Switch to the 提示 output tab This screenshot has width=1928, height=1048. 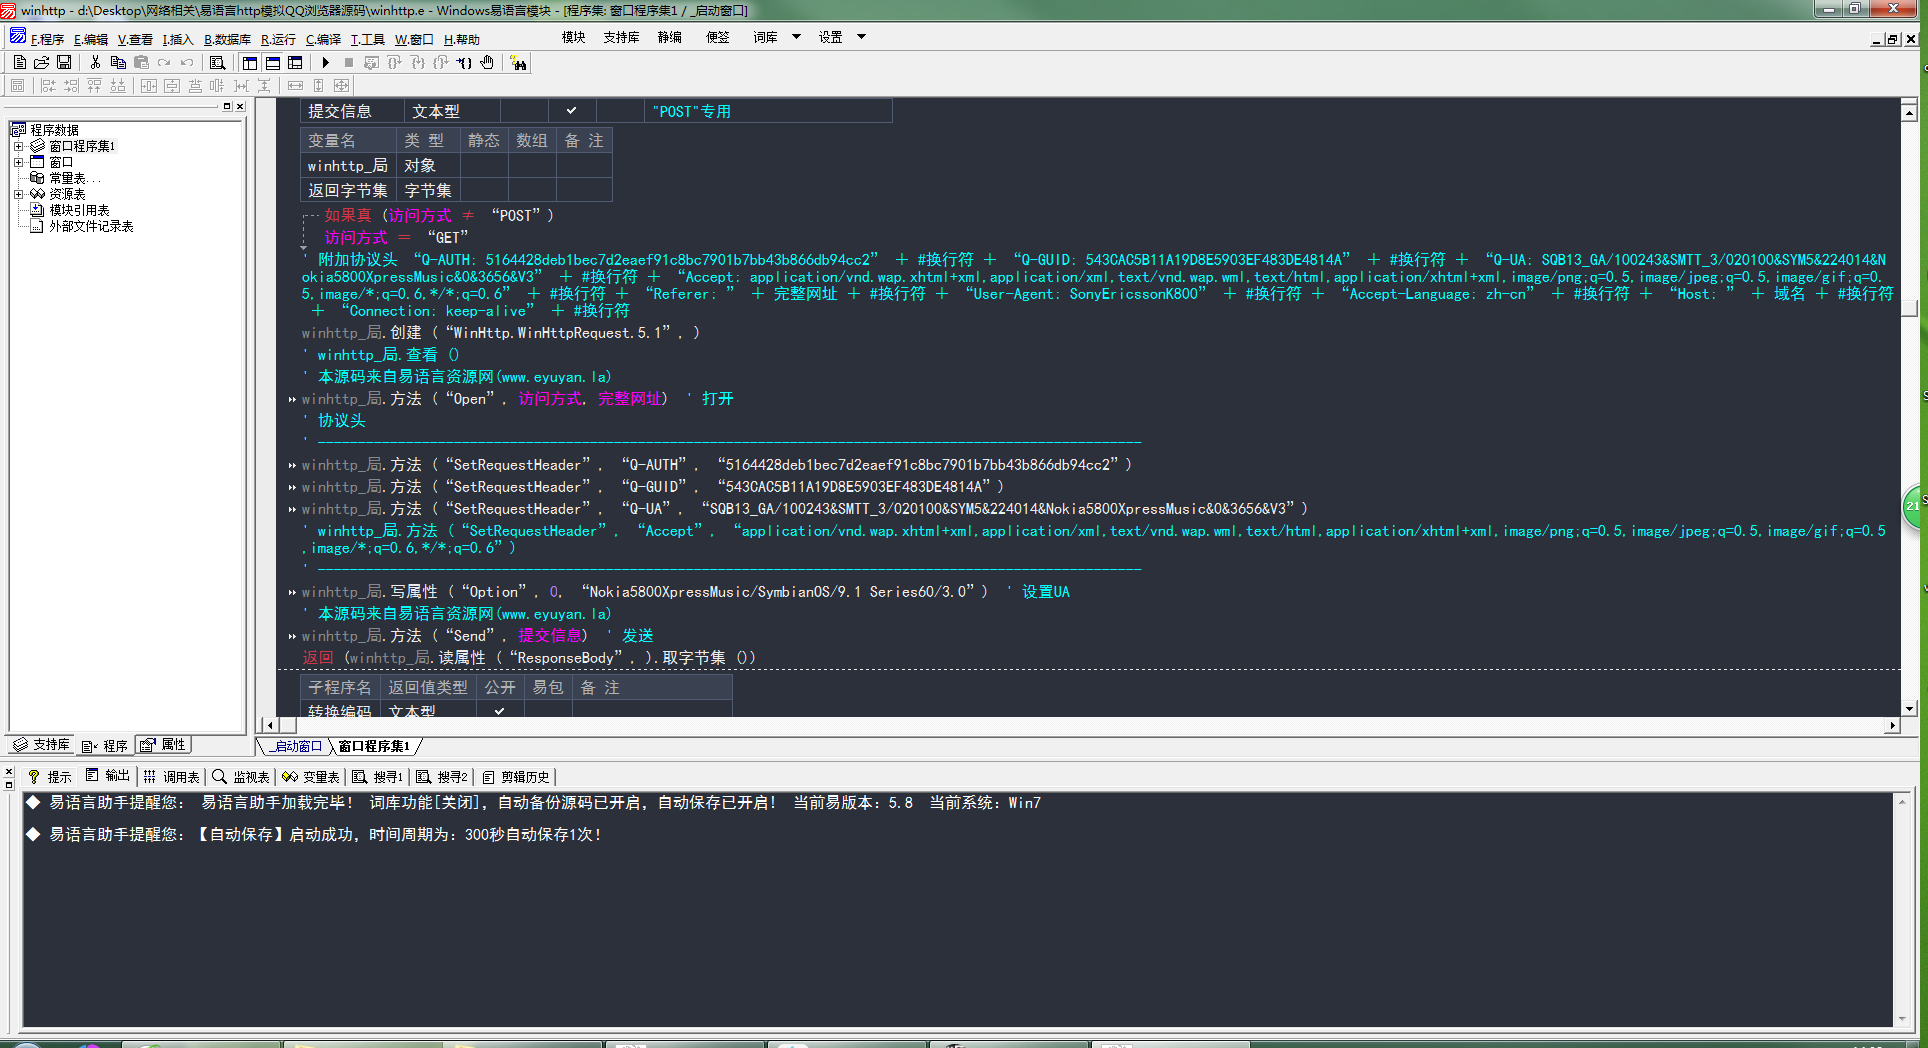50,777
